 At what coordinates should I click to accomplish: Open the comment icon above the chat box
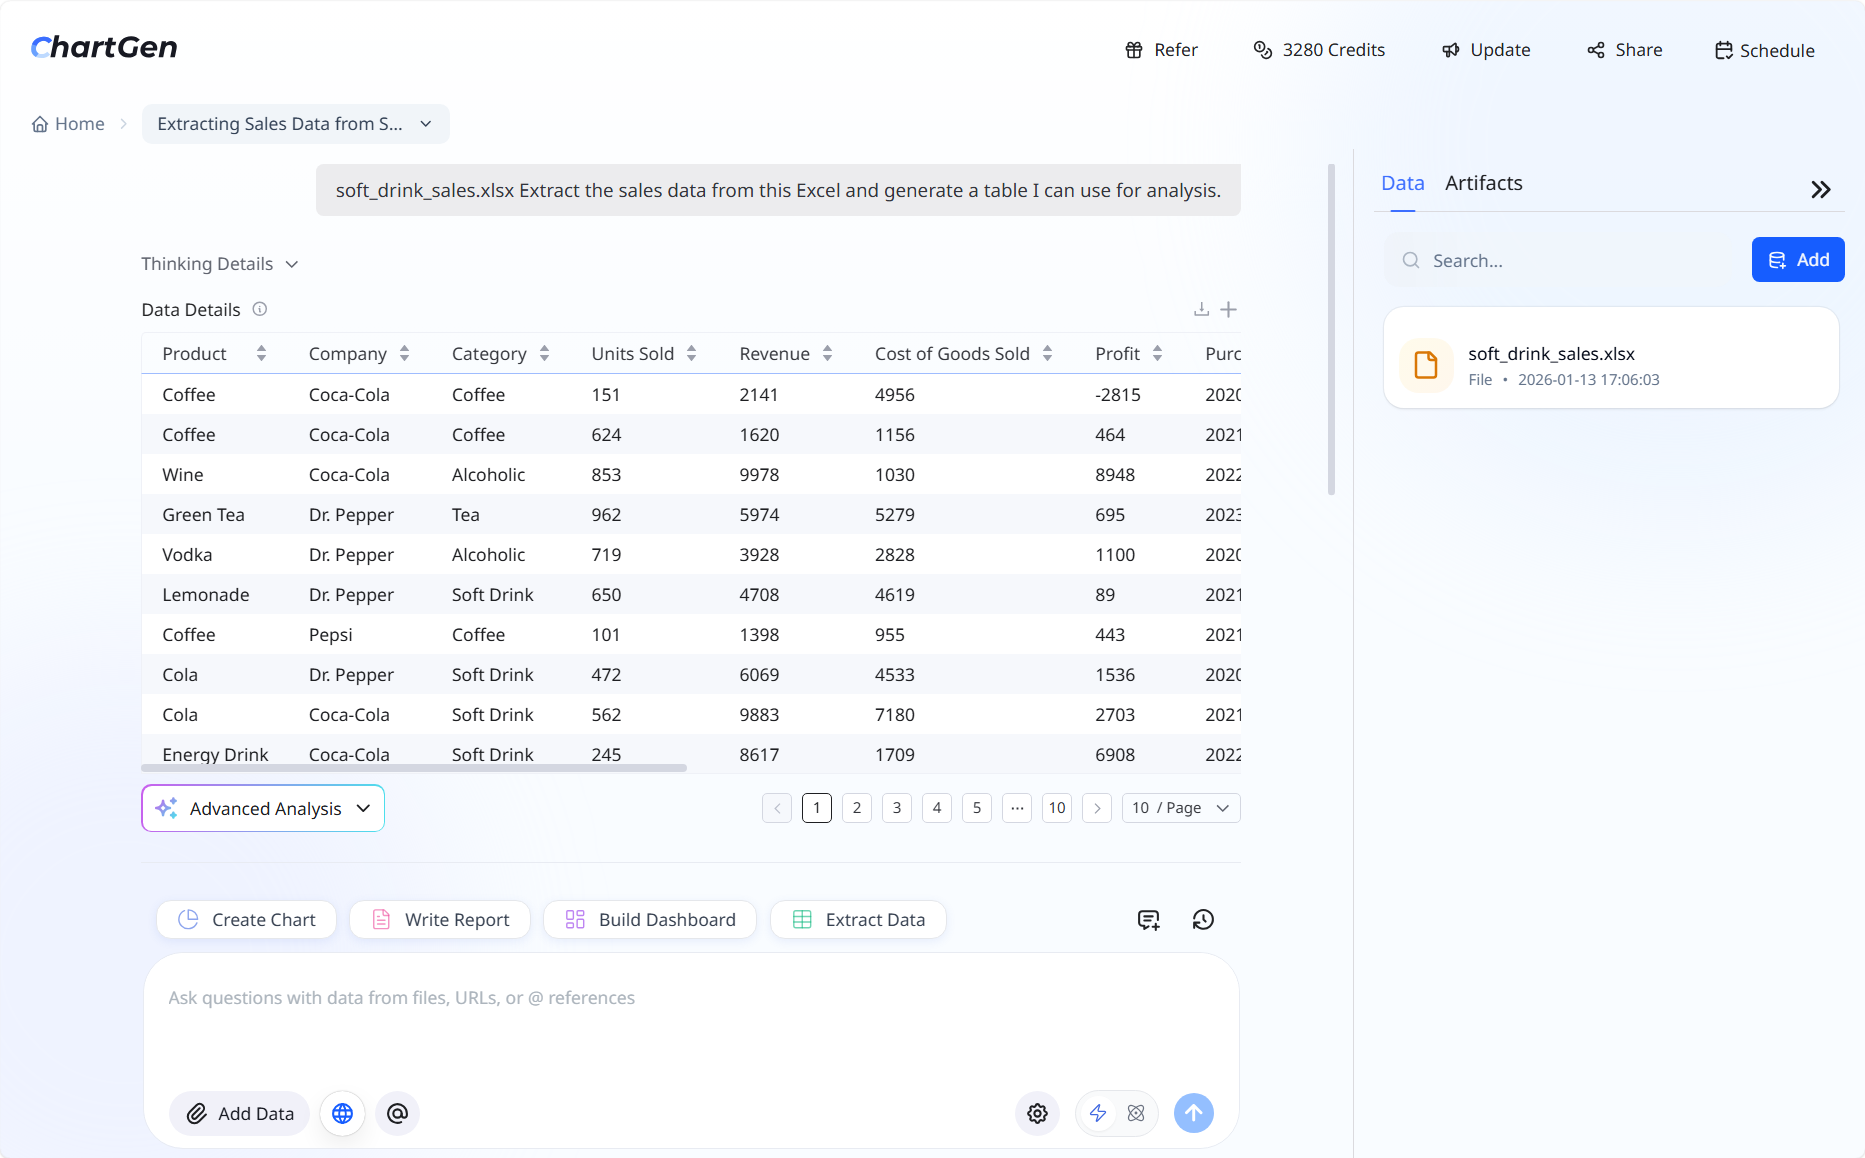[x=1147, y=919]
